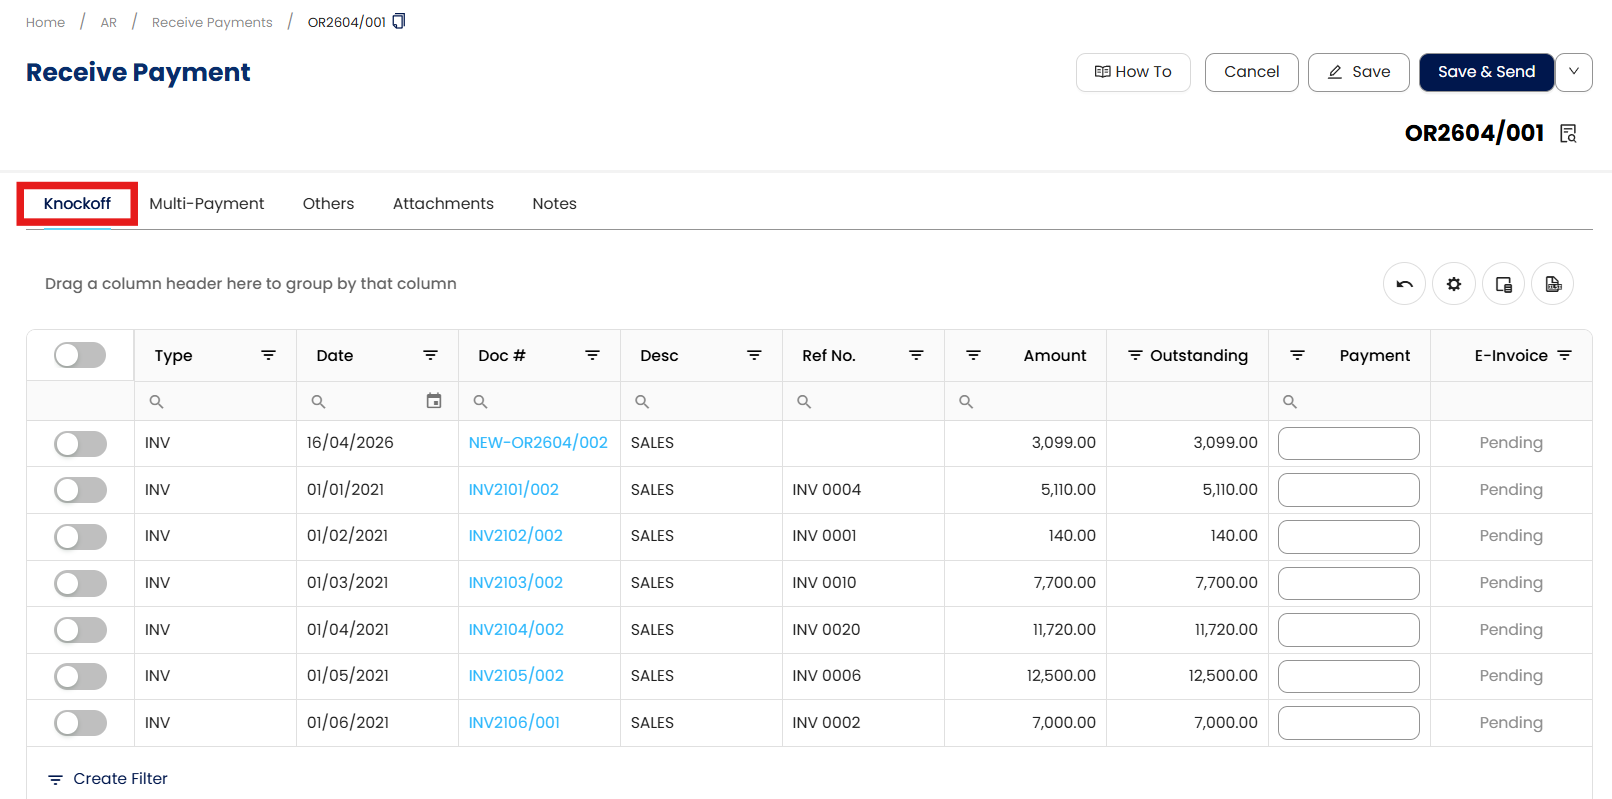Image resolution: width=1612 pixels, height=799 pixels.
Task: Click the document preview icon beside OR2604/001 heading
Action: coord(1568,134)
